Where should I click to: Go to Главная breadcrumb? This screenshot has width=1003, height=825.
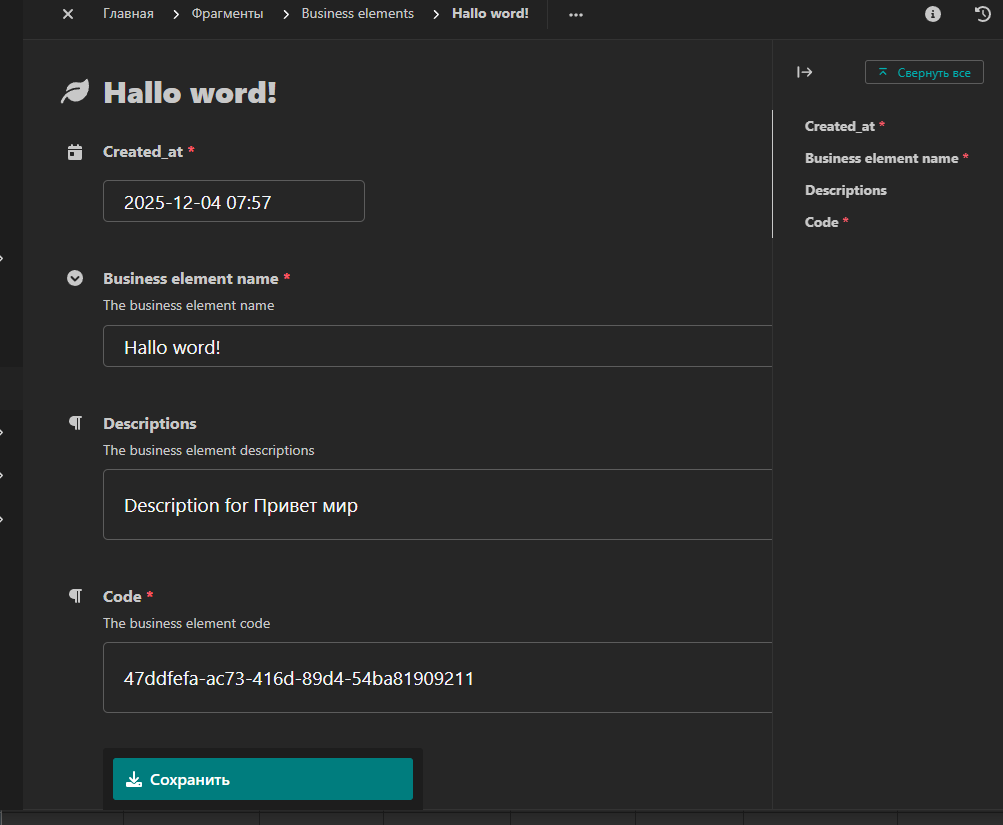point(128,13)
